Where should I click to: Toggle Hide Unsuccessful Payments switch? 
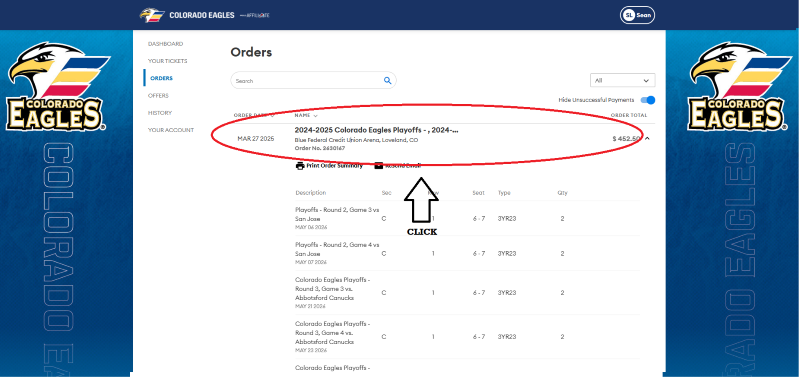click(x=648, y=100)
